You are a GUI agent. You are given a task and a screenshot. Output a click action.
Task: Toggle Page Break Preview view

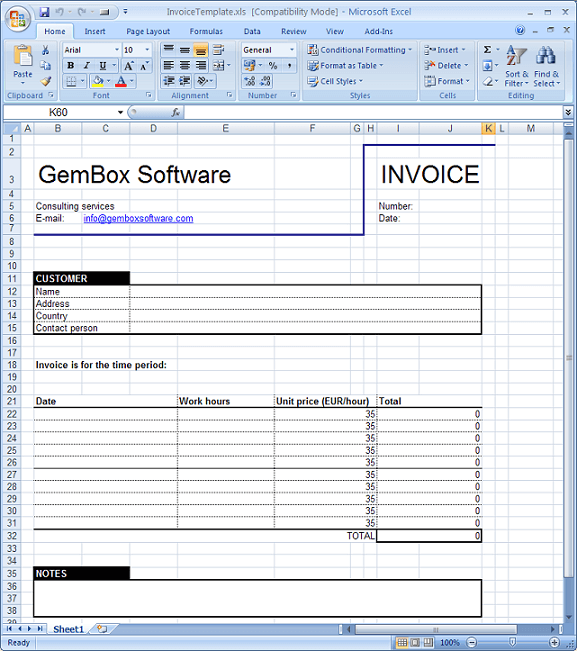428,643
